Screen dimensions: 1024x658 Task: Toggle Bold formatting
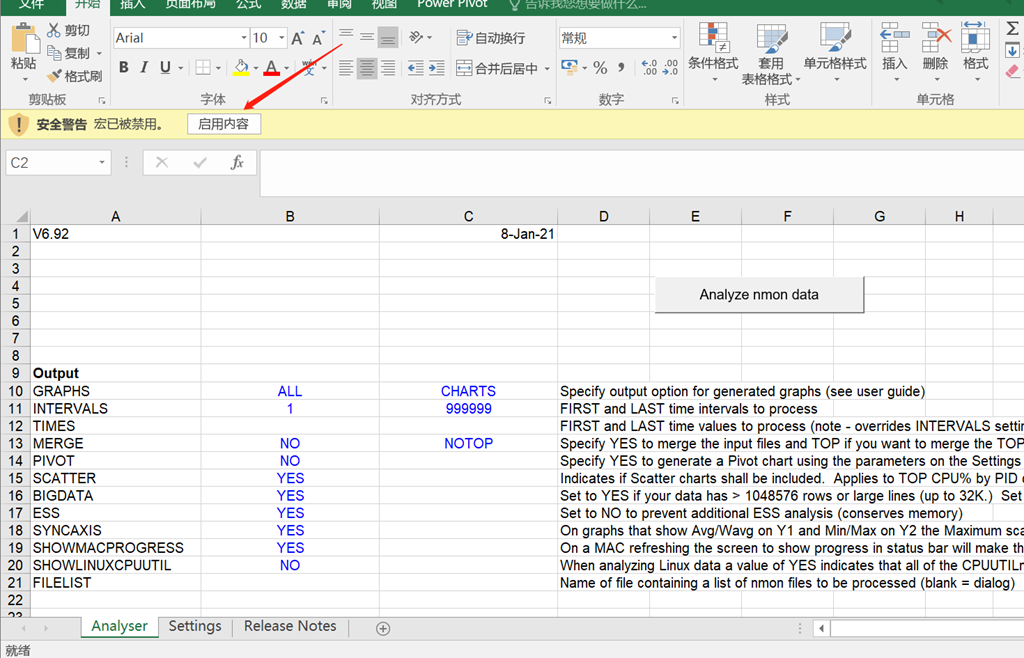pyautogui.click(x=123, y=67)
